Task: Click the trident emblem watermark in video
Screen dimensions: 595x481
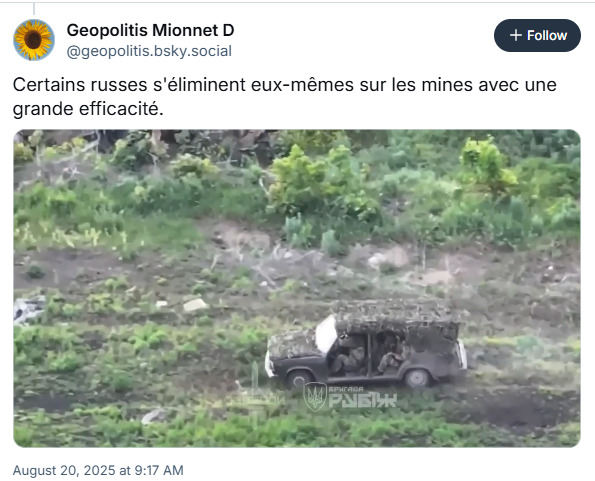Action: coord(315,397)
